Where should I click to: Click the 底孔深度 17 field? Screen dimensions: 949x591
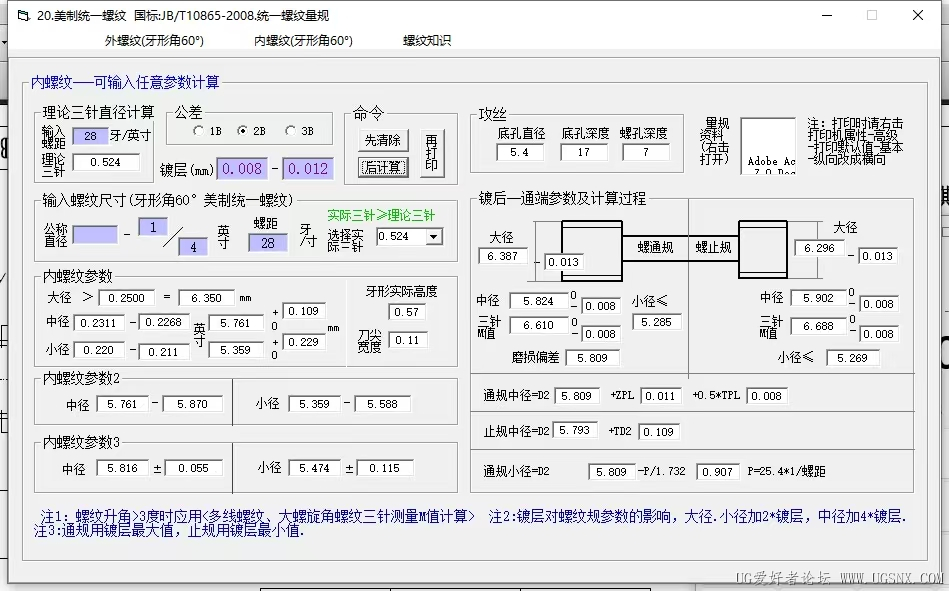pyautogui.click(x=584, y=152)
